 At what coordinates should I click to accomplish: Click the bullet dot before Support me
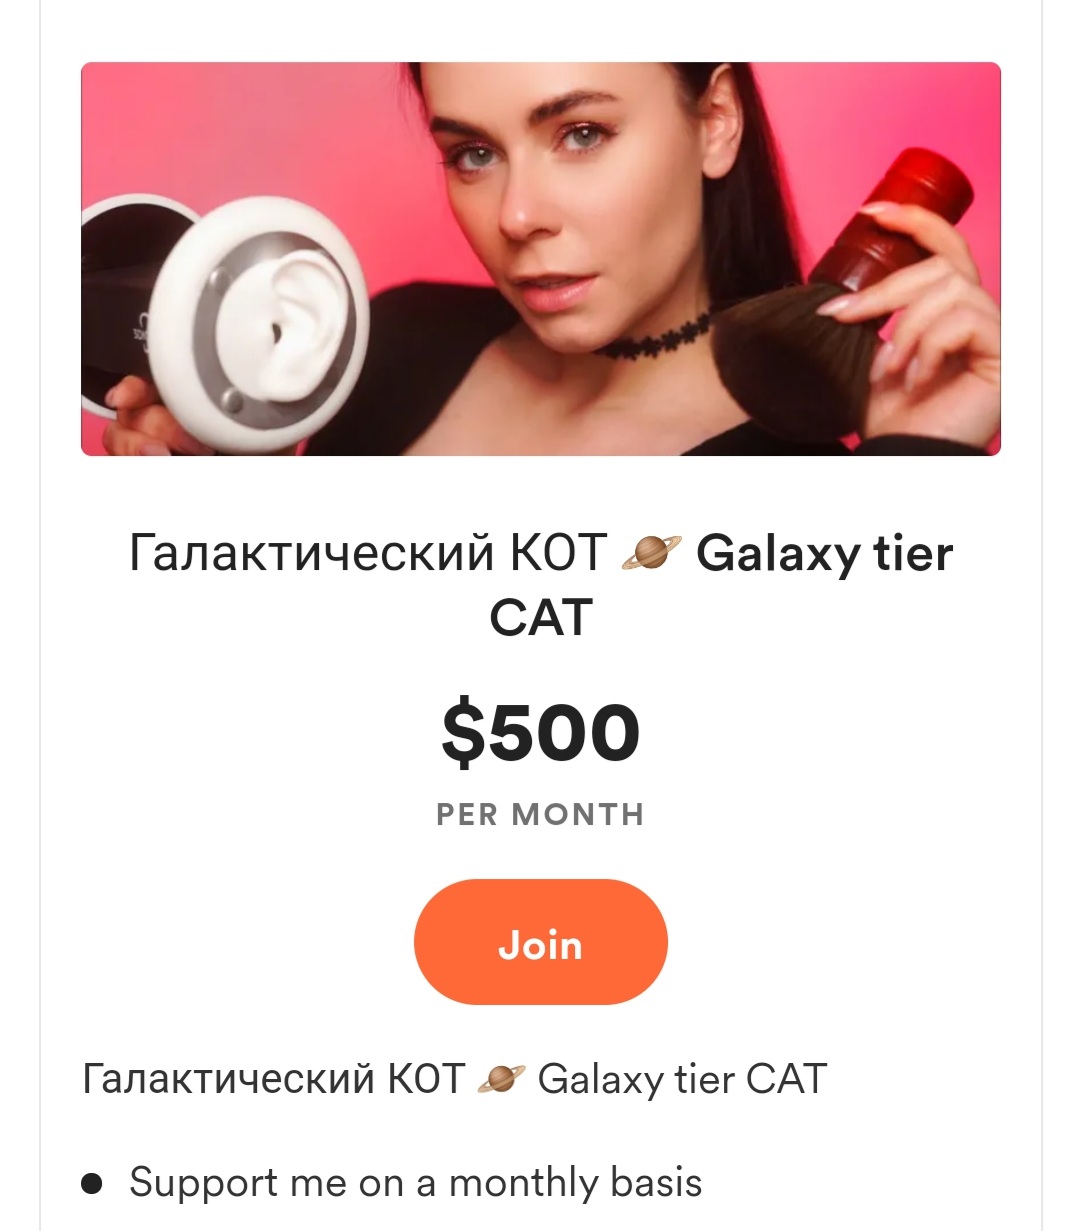(92, 1184)
